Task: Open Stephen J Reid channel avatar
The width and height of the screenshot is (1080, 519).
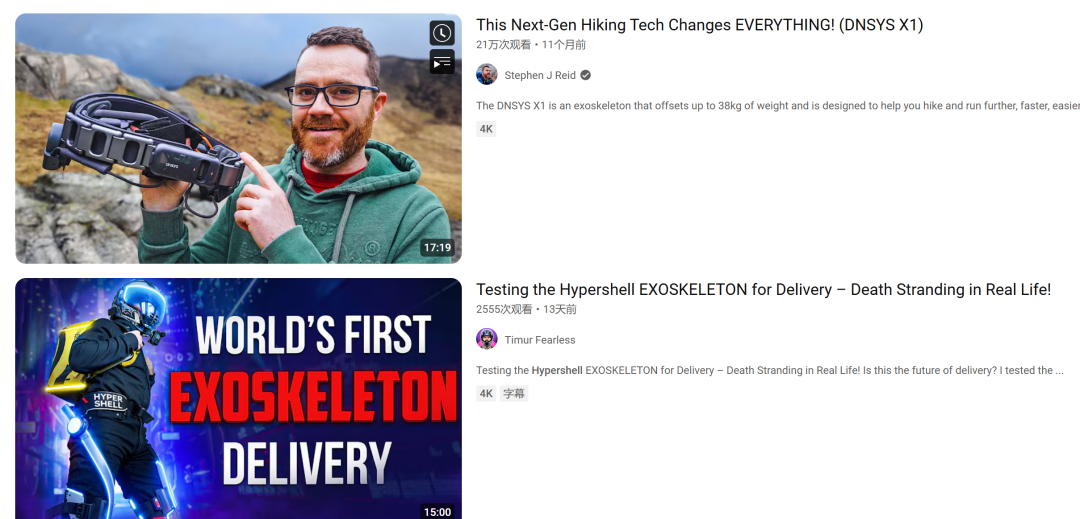Action: [x=487, y=74]
